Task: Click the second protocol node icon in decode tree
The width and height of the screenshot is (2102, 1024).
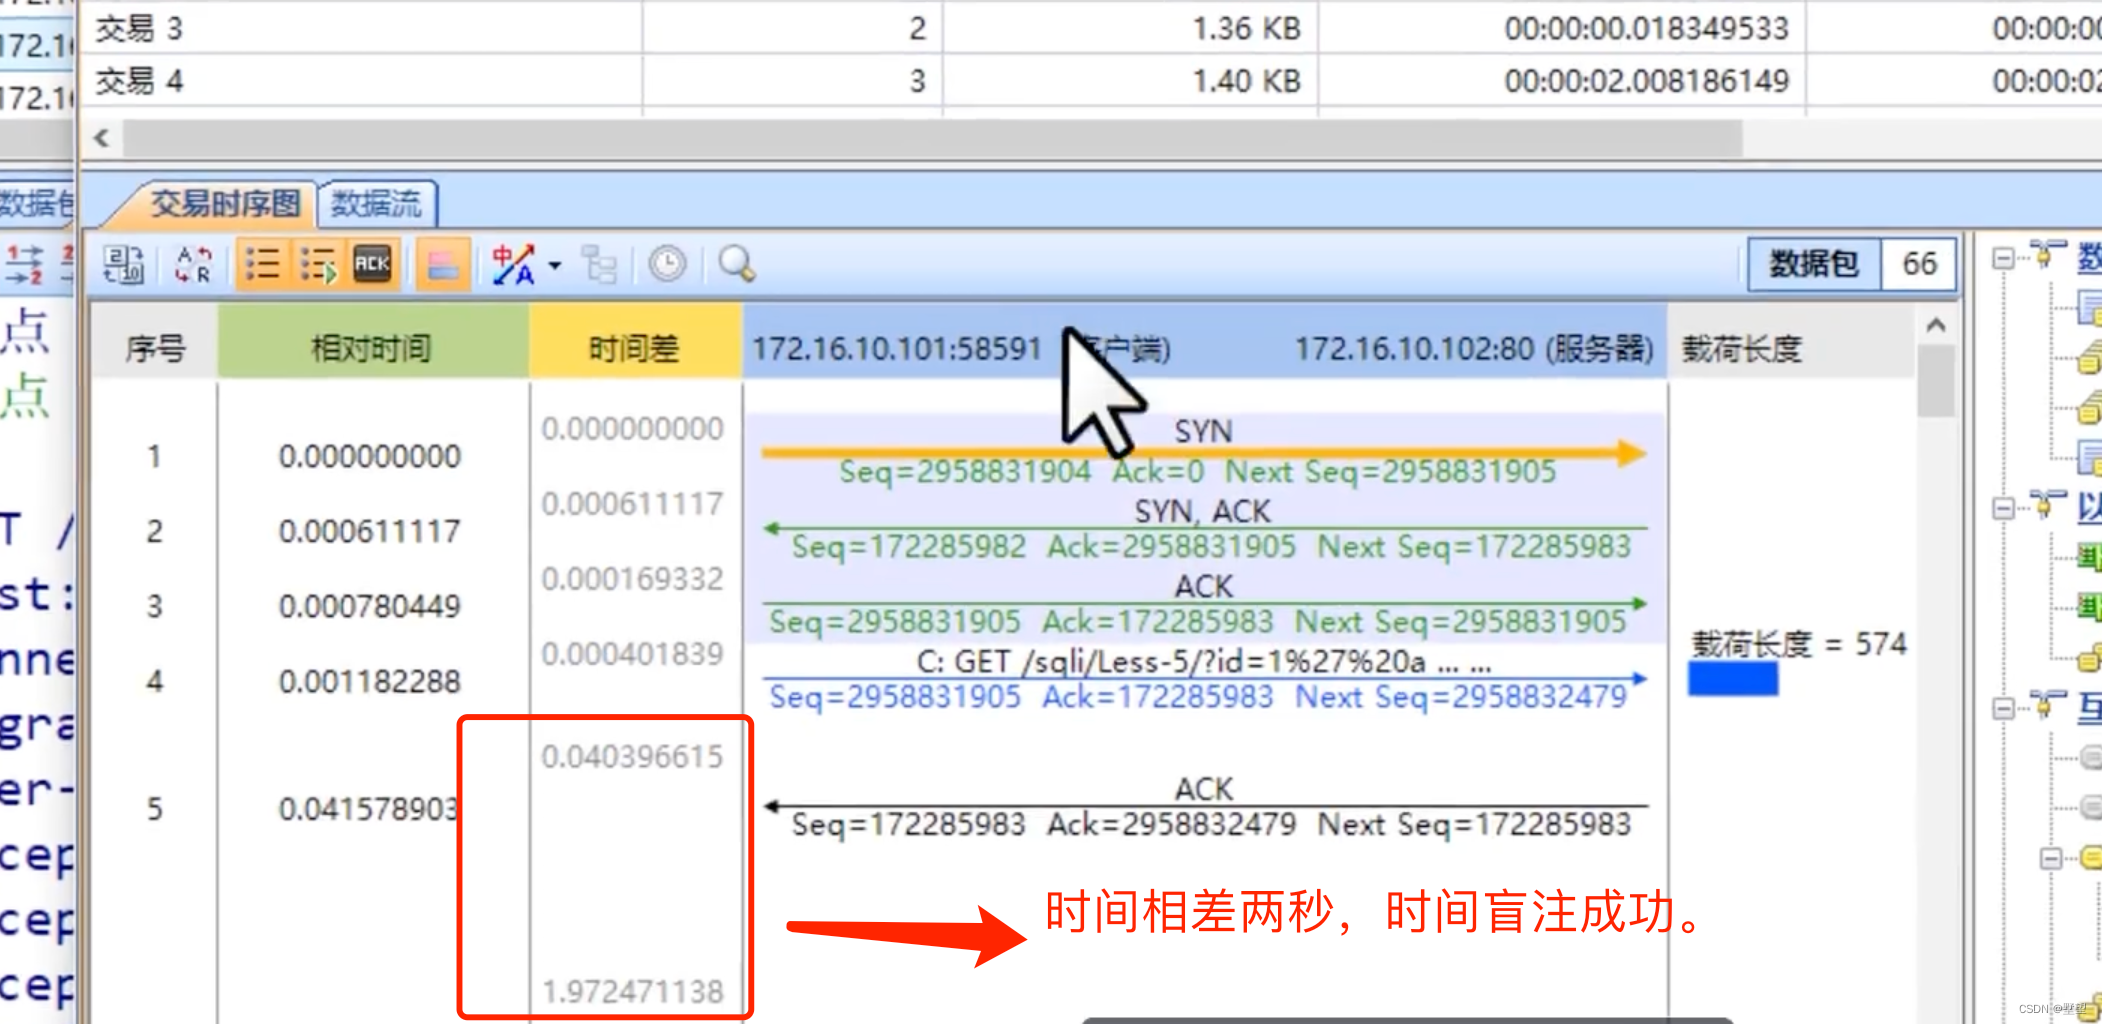Action: (x=2046, y=504)
